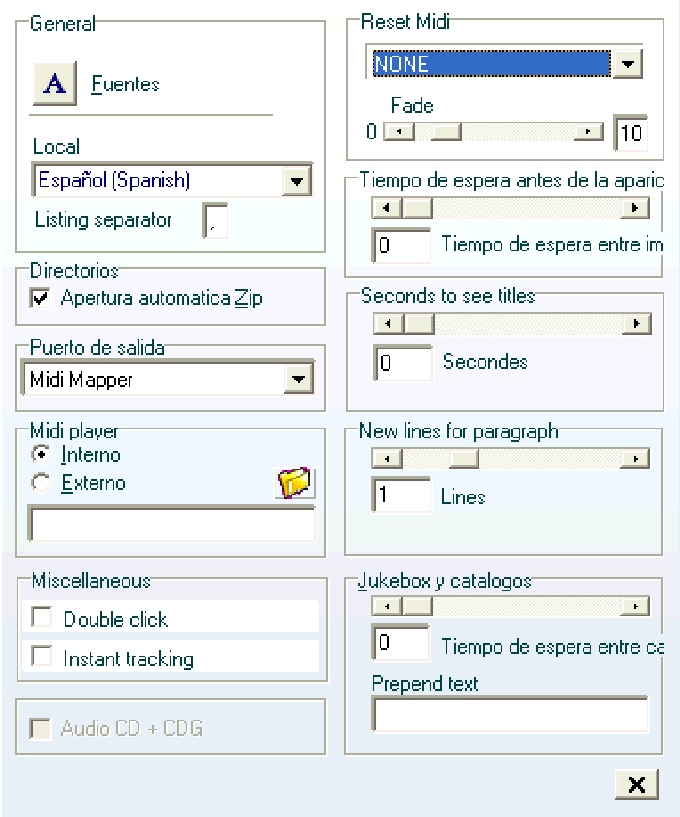
Task: Click the X icon to close dialog
Action: pos(636,784)
